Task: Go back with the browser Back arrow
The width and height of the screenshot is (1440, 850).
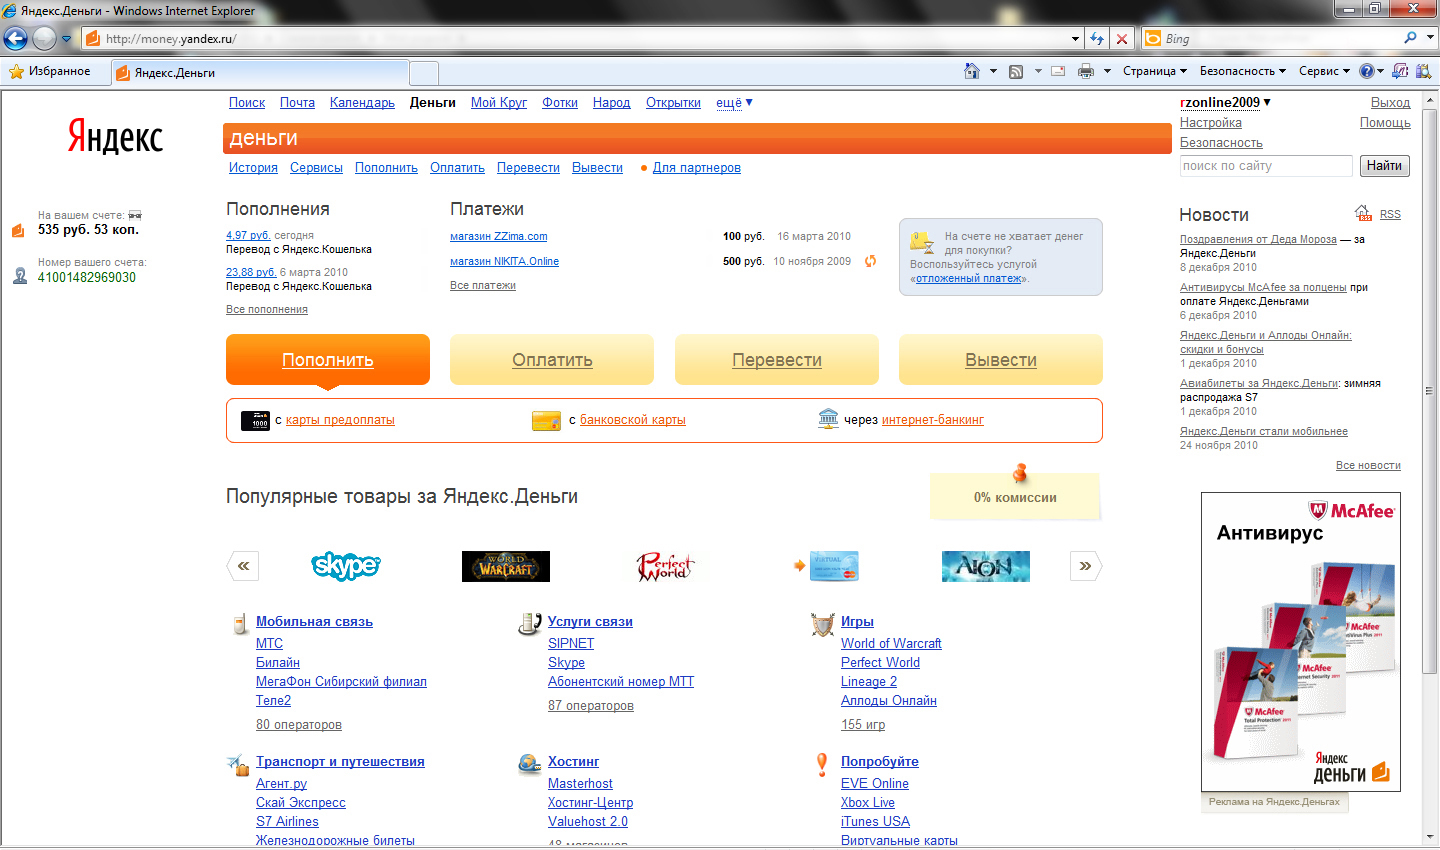Action: pos(15,39)
